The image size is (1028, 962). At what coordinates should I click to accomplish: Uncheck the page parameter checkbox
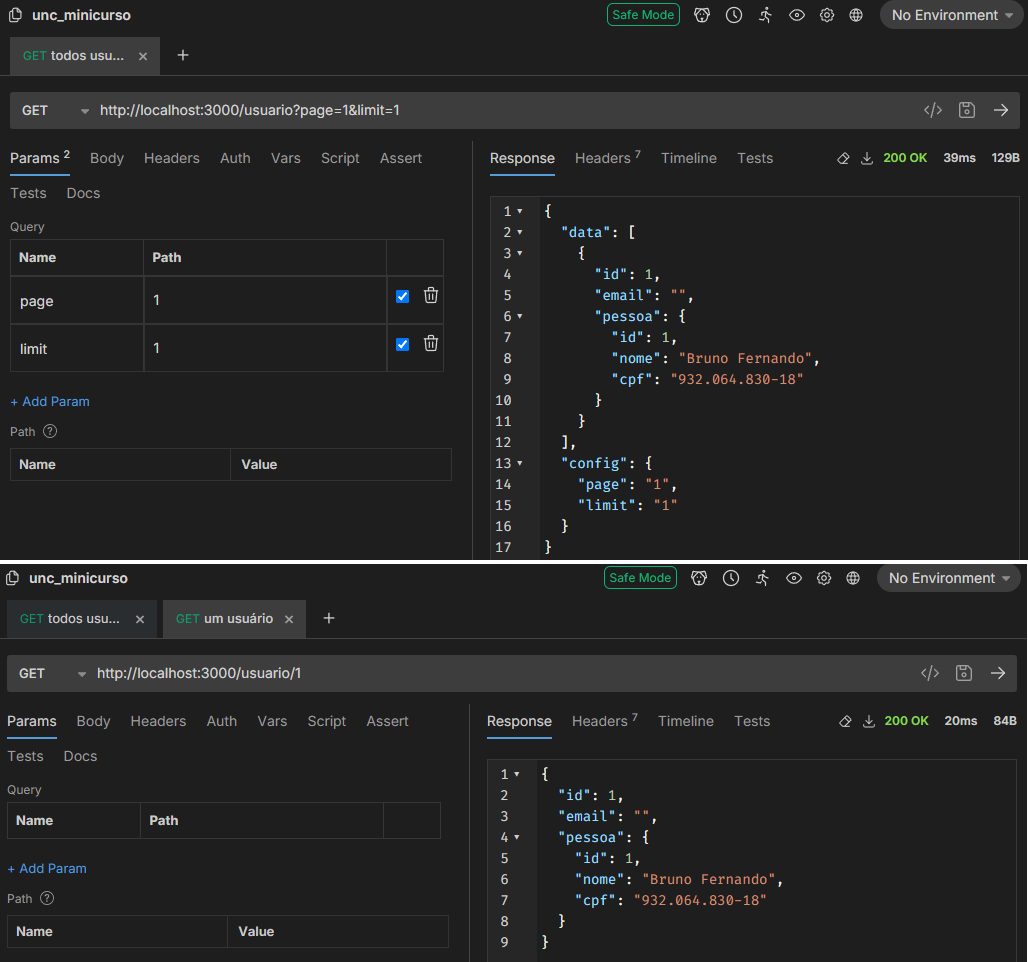click(x=402, y=296)
